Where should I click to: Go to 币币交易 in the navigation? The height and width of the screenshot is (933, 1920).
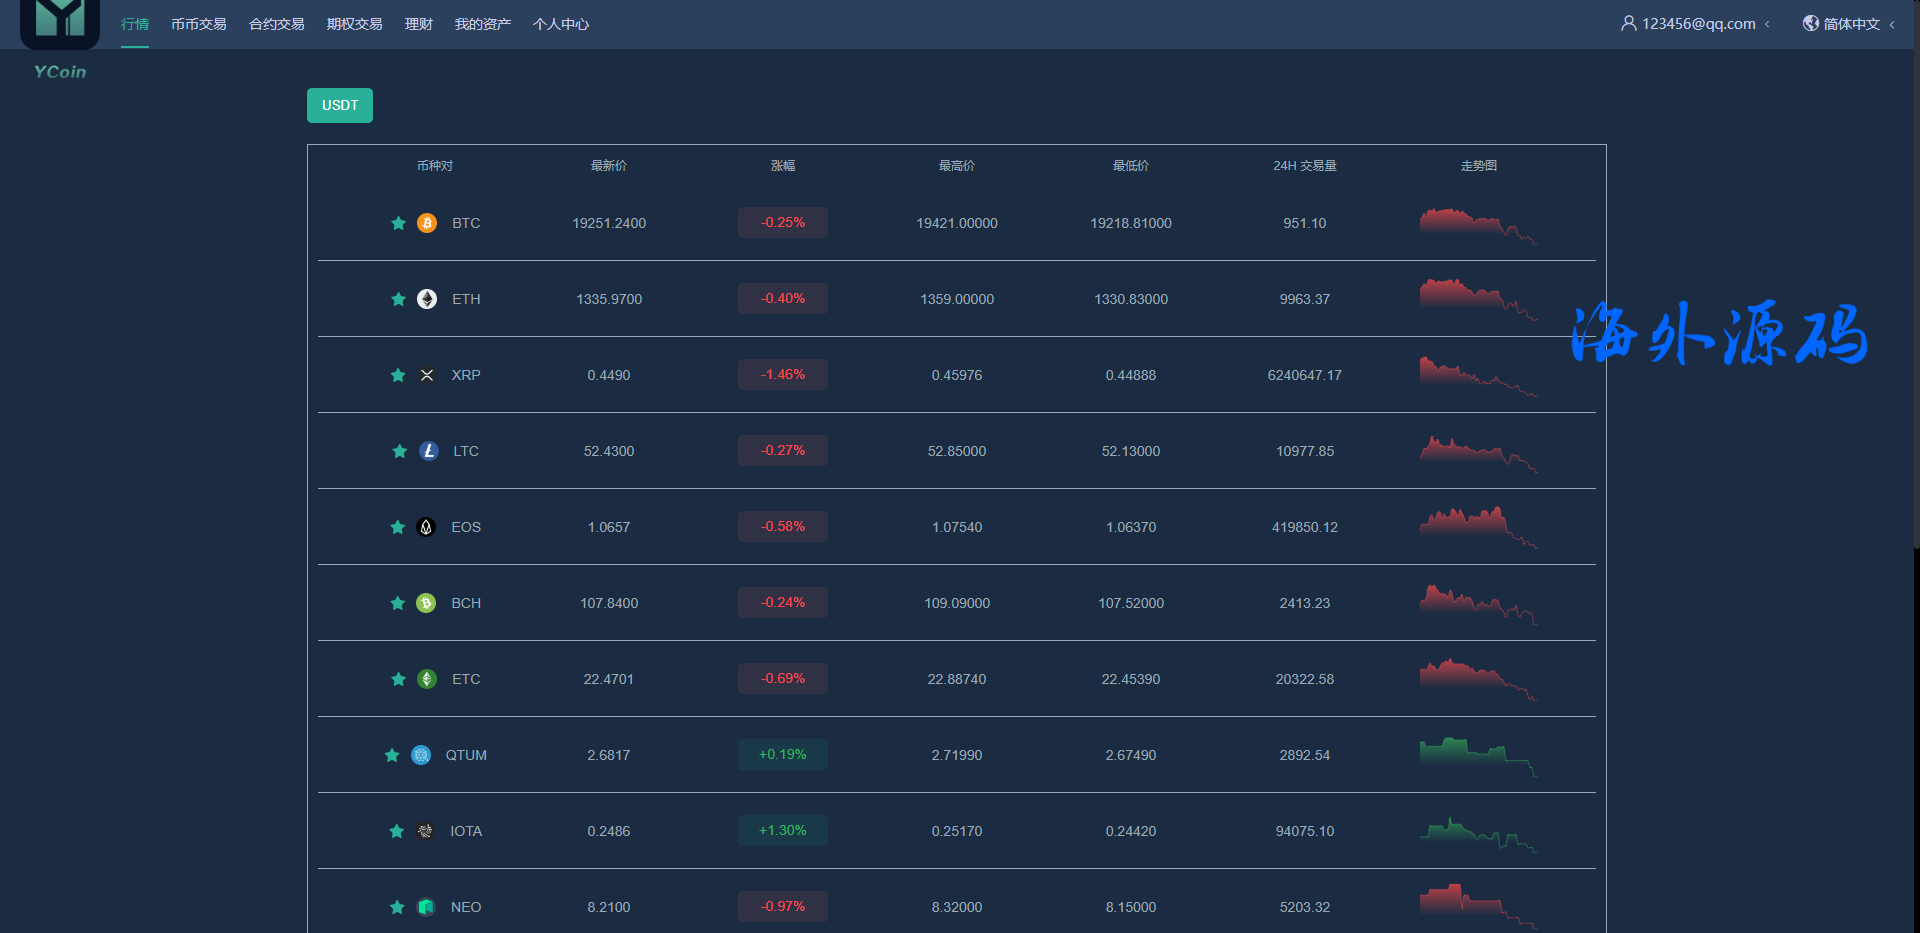(199, 24)
